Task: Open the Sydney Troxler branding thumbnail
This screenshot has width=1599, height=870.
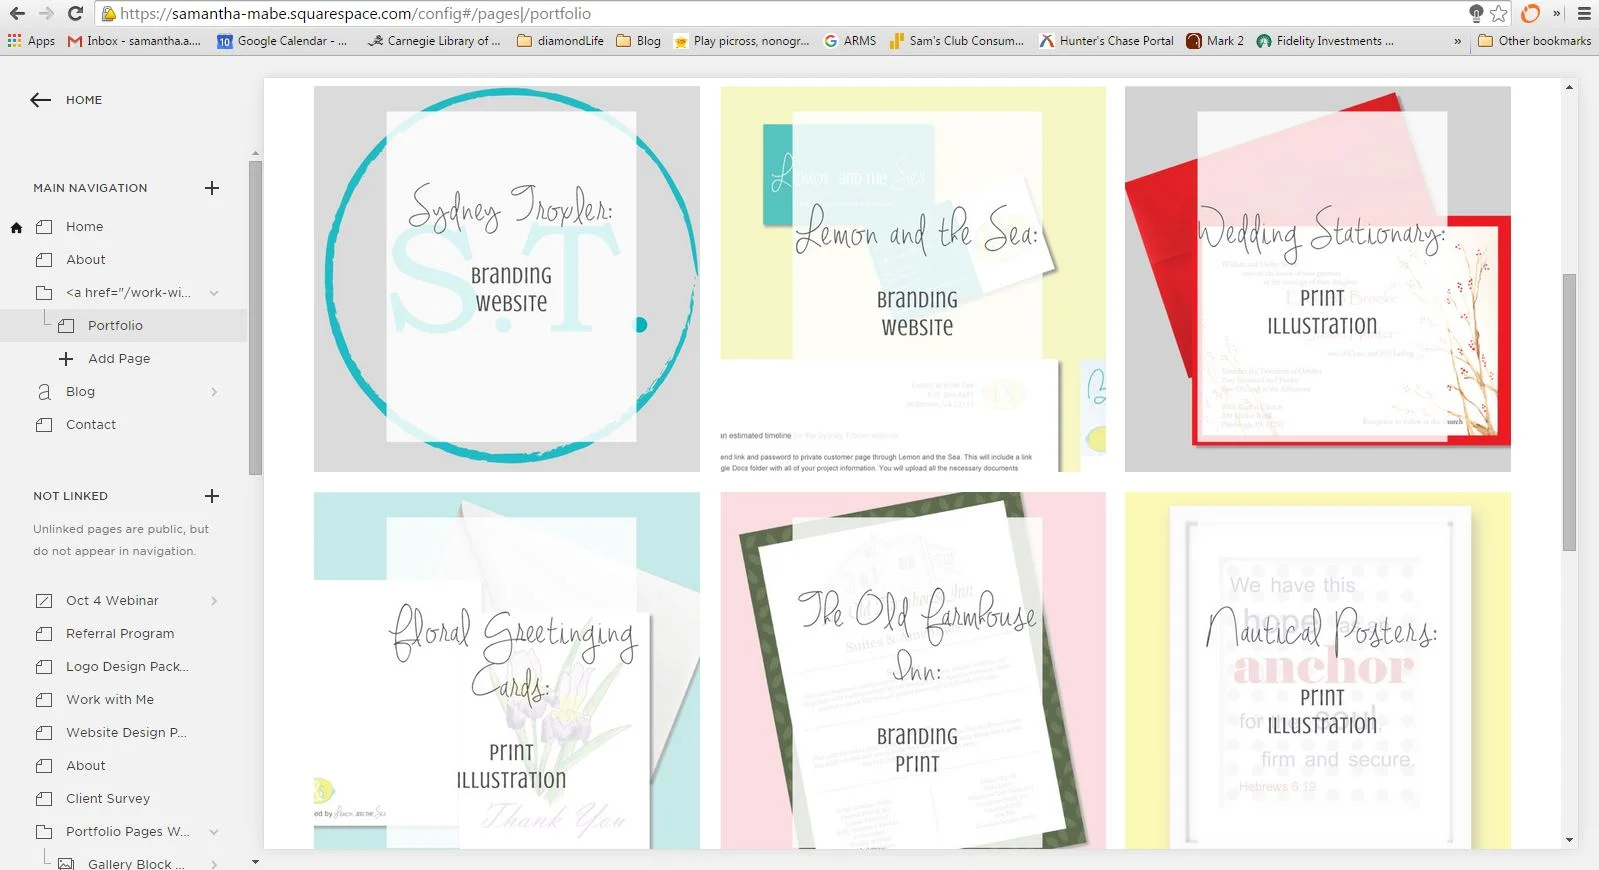Action: pyautogui.click(x=507, y=279)
